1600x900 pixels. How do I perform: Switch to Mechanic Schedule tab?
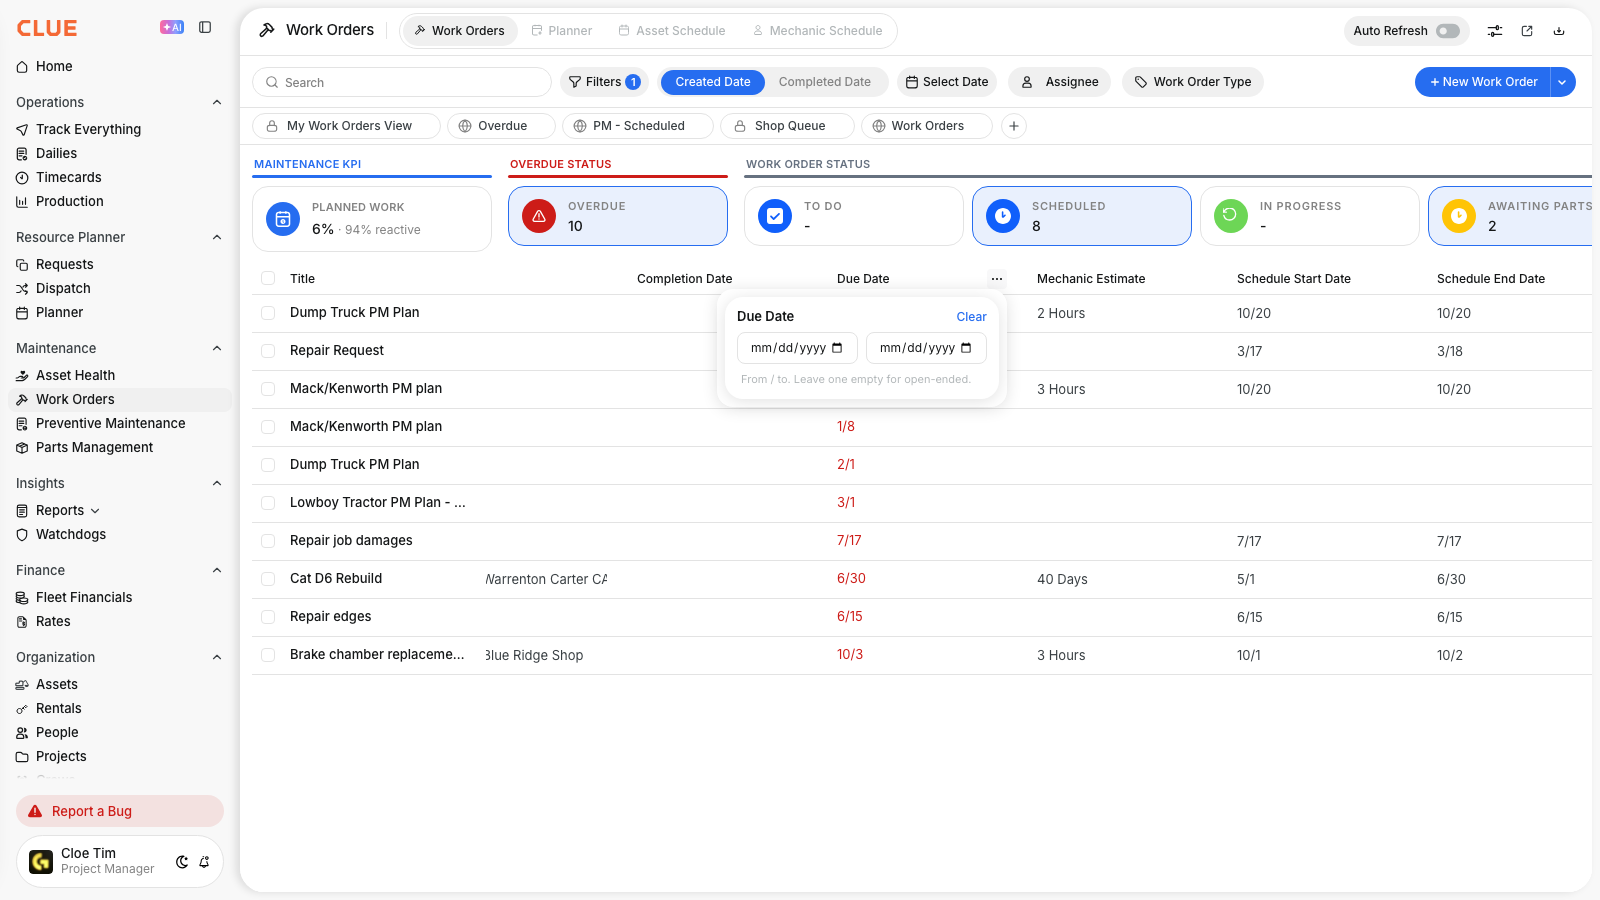(x=818, y=31)
